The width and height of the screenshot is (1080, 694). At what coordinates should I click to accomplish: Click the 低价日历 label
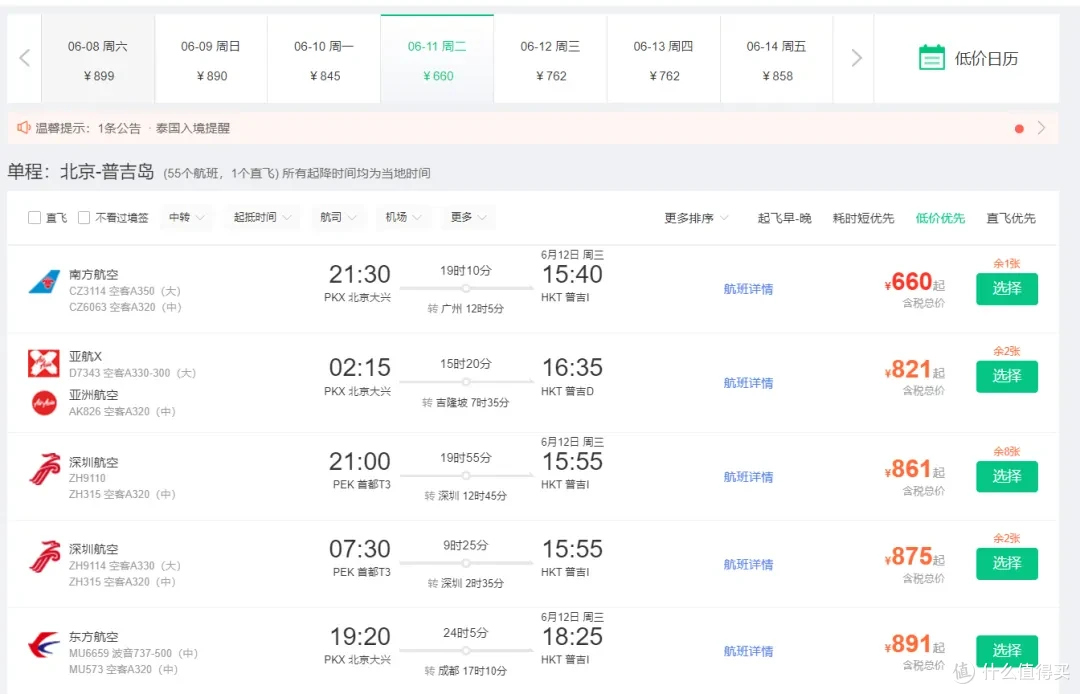pos(986,59)
